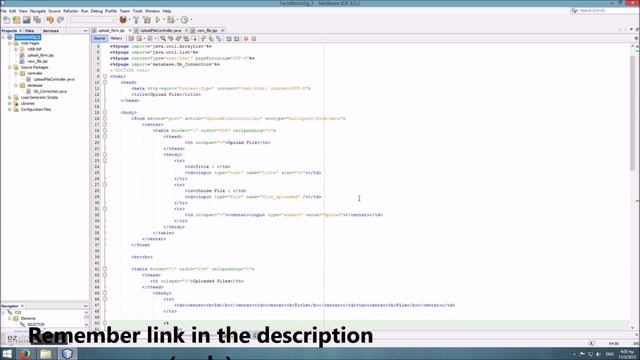
Task: Expand the Load Generator Scripts node
Action: [x=10, y=97]
